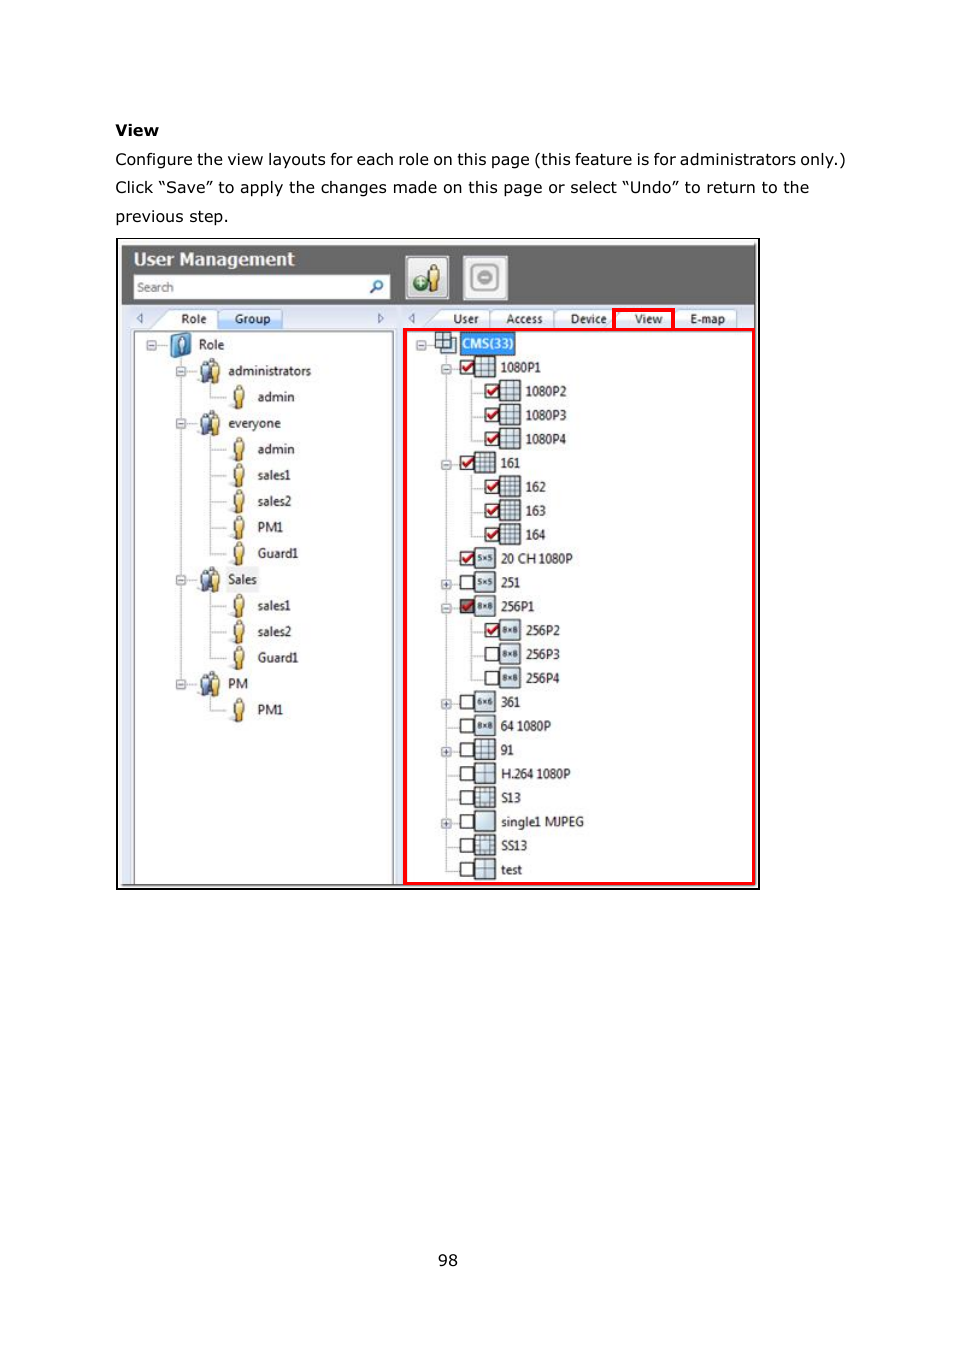Image resolution: width=954 pixels, height=1350 pixels.
Task: Click the H.264 1080P layout icon
Action: click(x=485, y=773)
